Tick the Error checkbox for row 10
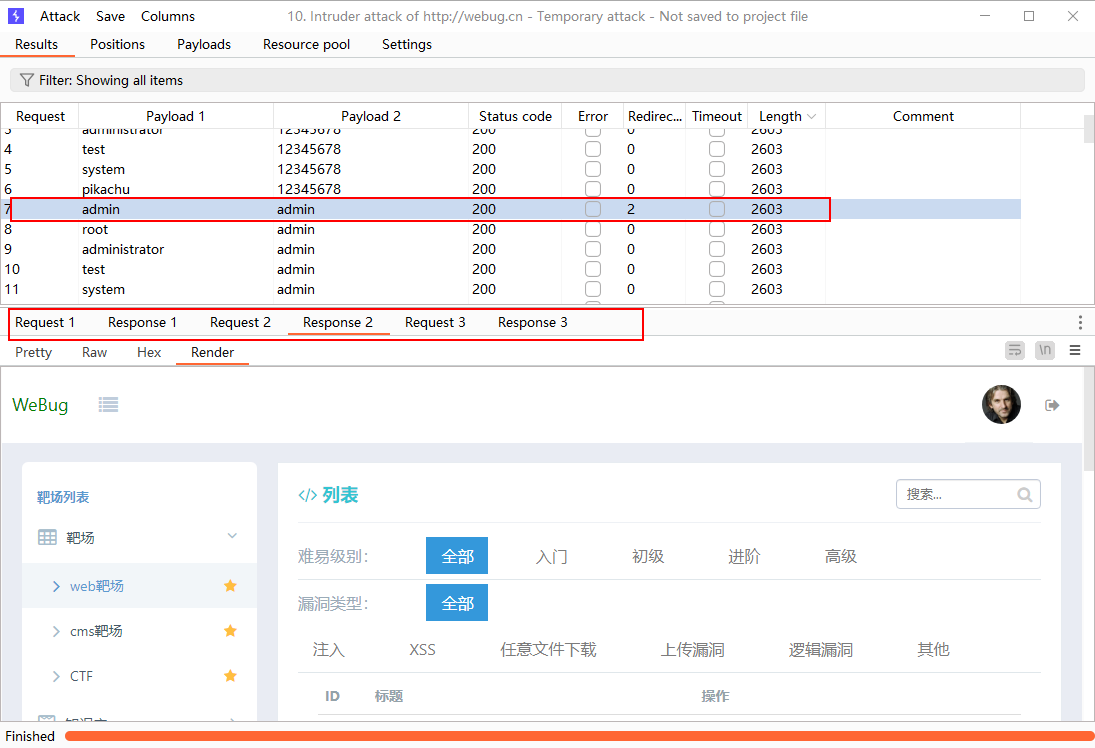Screen dimensions: 1095x748 point(593,269)
